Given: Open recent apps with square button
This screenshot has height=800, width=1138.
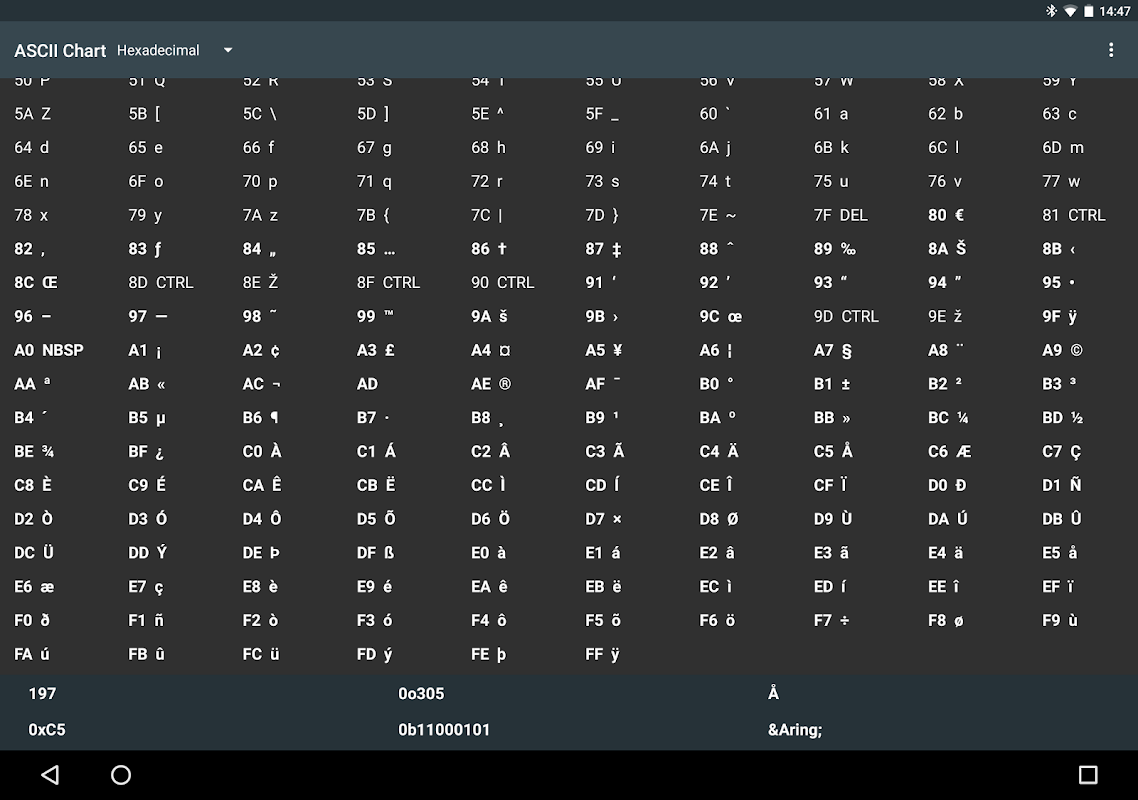Looking at the screenshot, I should [x=1087, y=775].
